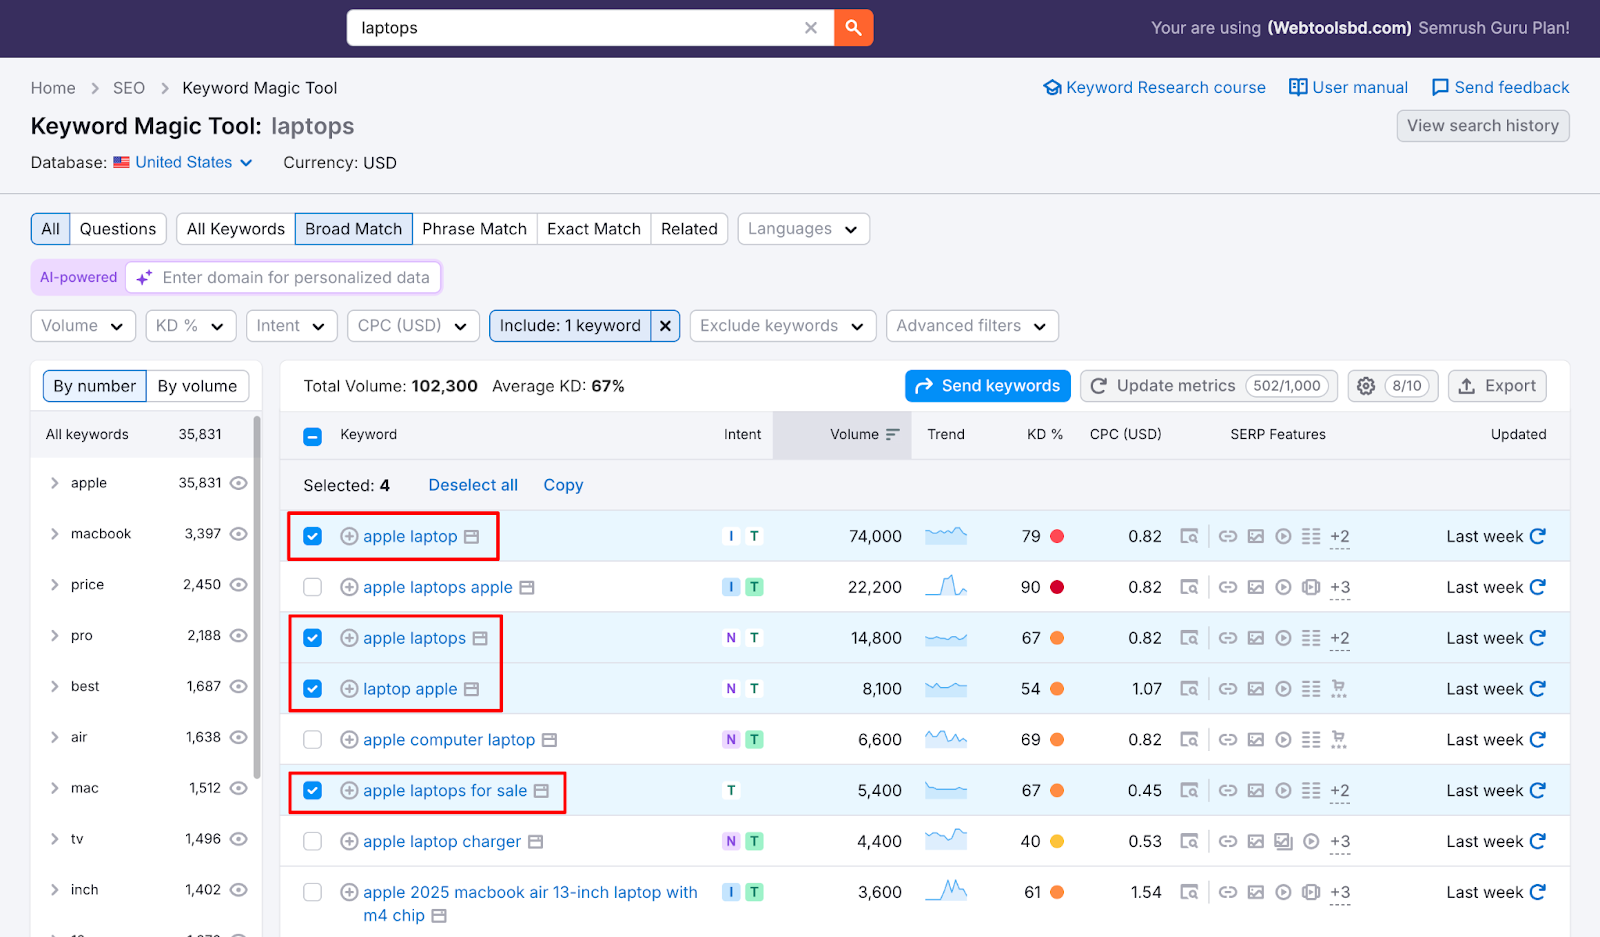The width and height of the screenshot is (1600, 937).
Task: Check the apple laptops apple checkbox
Action: point(312,587)
